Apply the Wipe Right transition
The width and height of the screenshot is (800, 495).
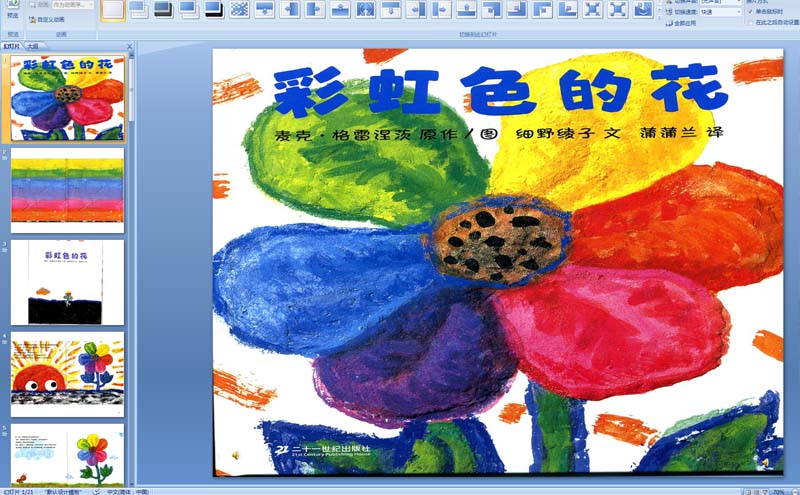coord(315,10)
